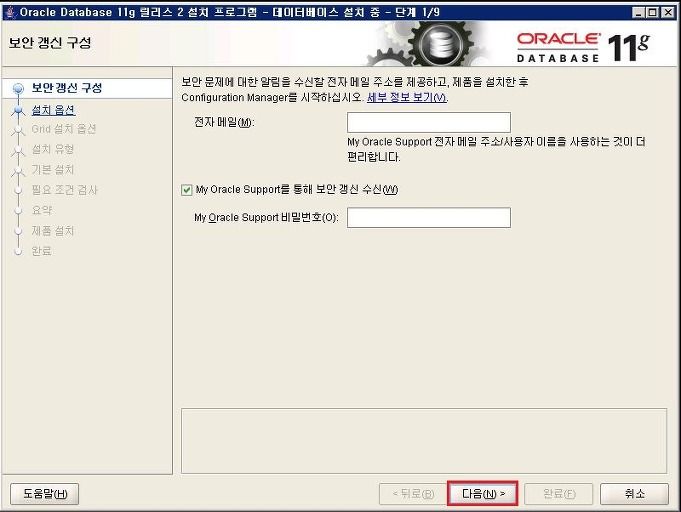Click the database gear graphic in header
Viewport: 681px width, 512px height.
[440, 44]
